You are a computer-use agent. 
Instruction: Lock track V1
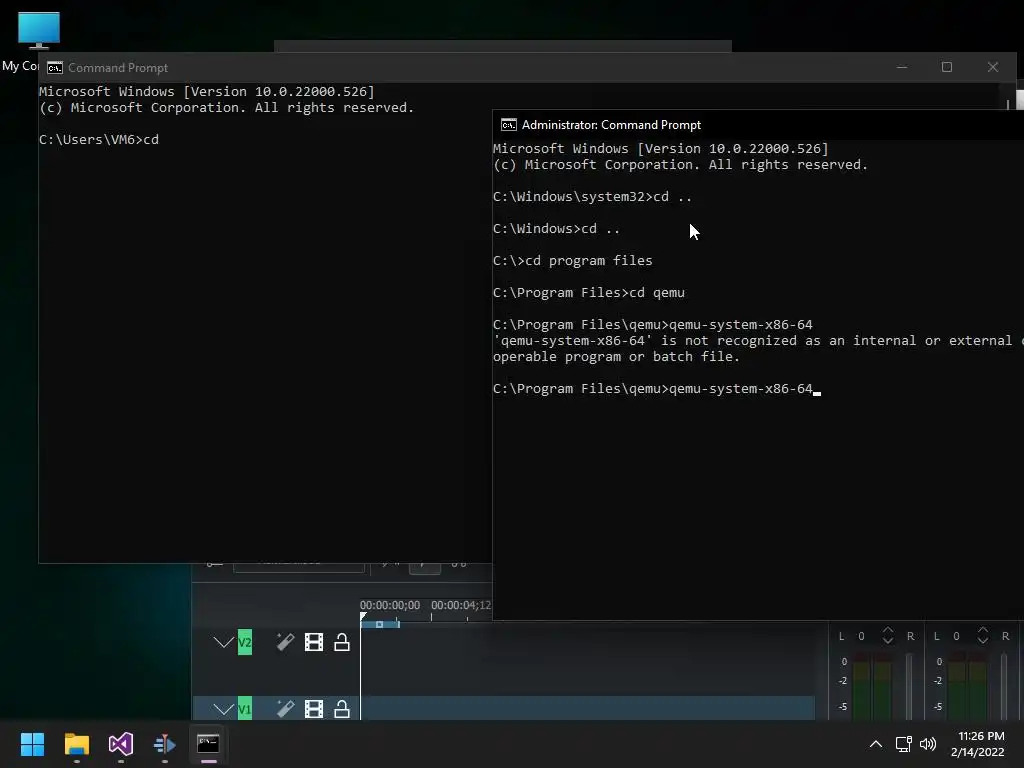point(342,709)
